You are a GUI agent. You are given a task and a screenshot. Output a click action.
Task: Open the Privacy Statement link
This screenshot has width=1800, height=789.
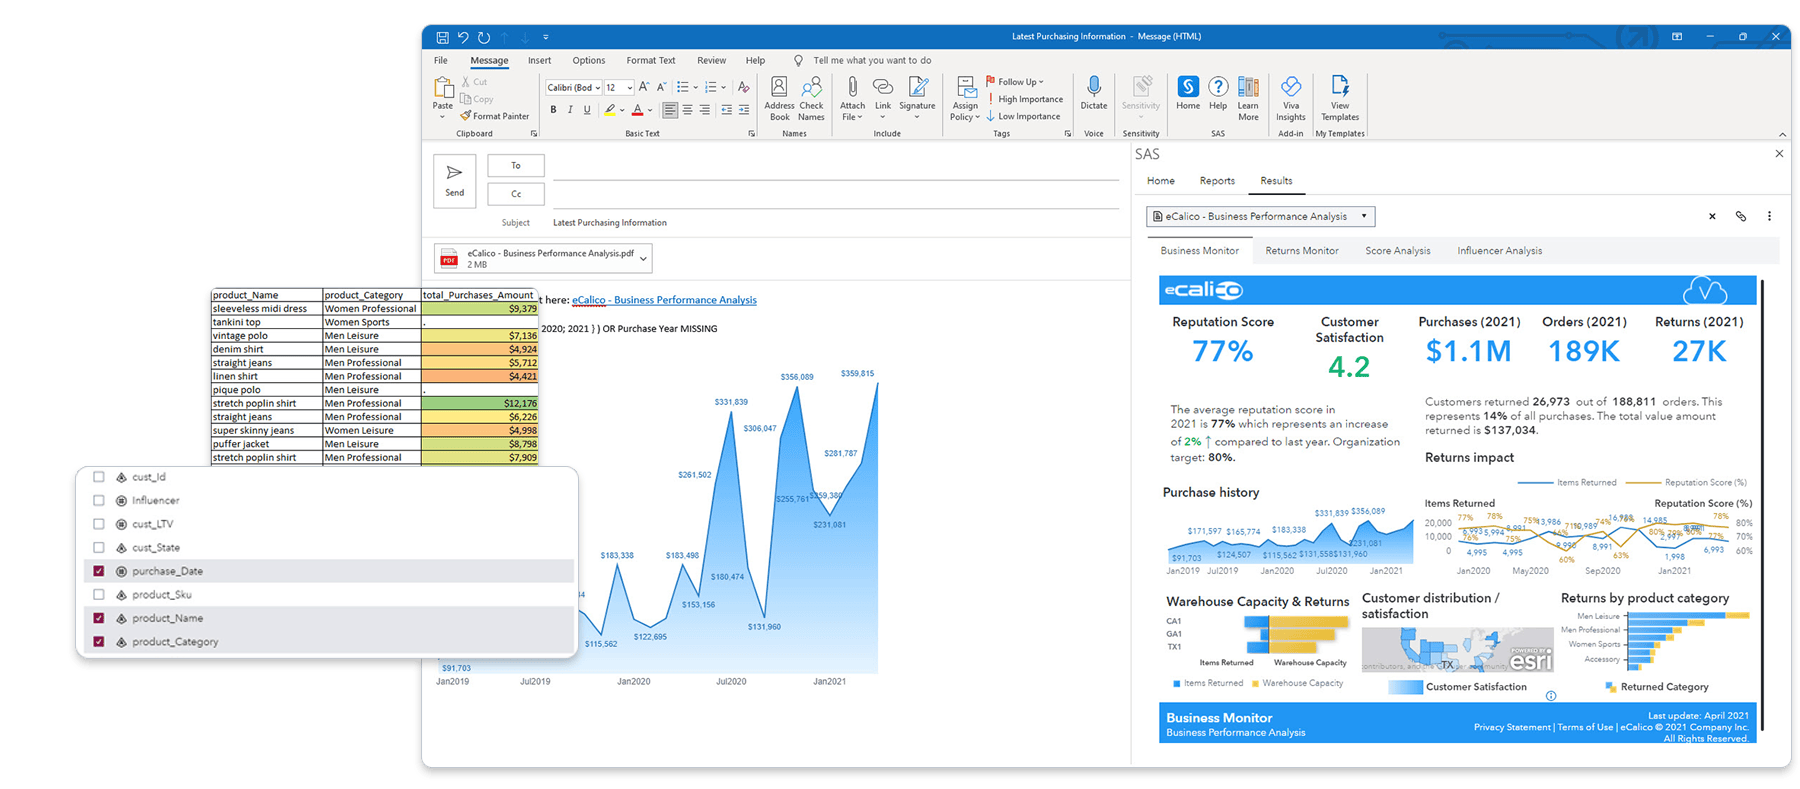tap(1512, 727)
